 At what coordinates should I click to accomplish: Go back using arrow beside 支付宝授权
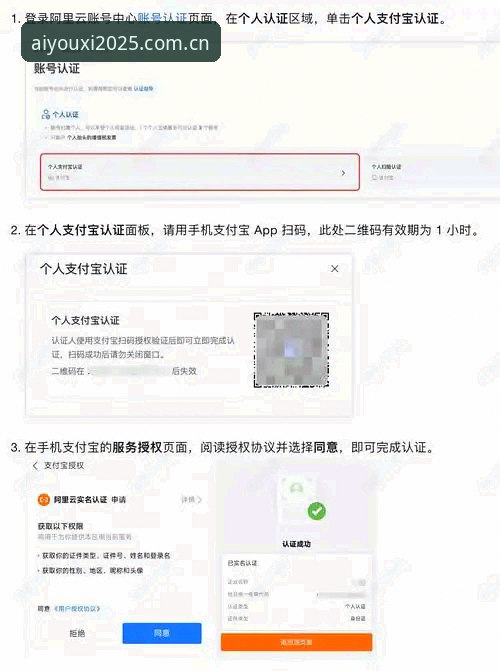[x=35, y=466]
